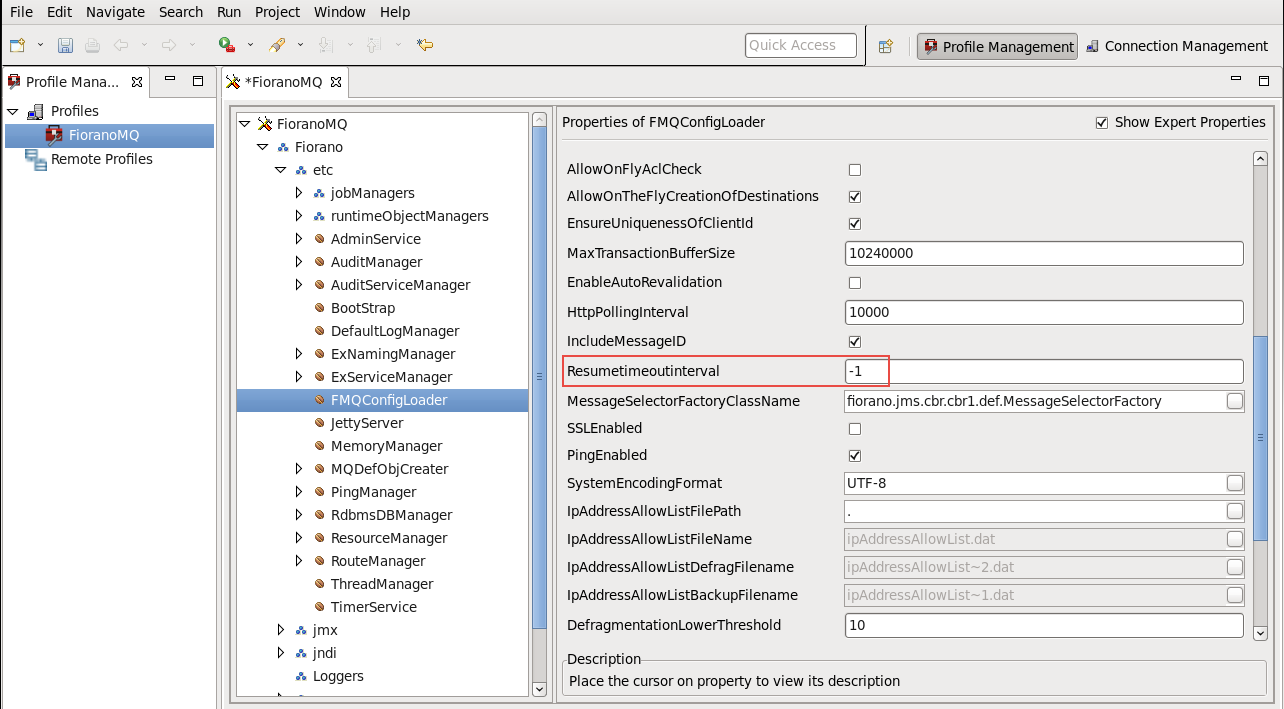The height and width of the screenshot is (709, 1284).
Task: Open the Navigate menu
Action: [115, 12]
